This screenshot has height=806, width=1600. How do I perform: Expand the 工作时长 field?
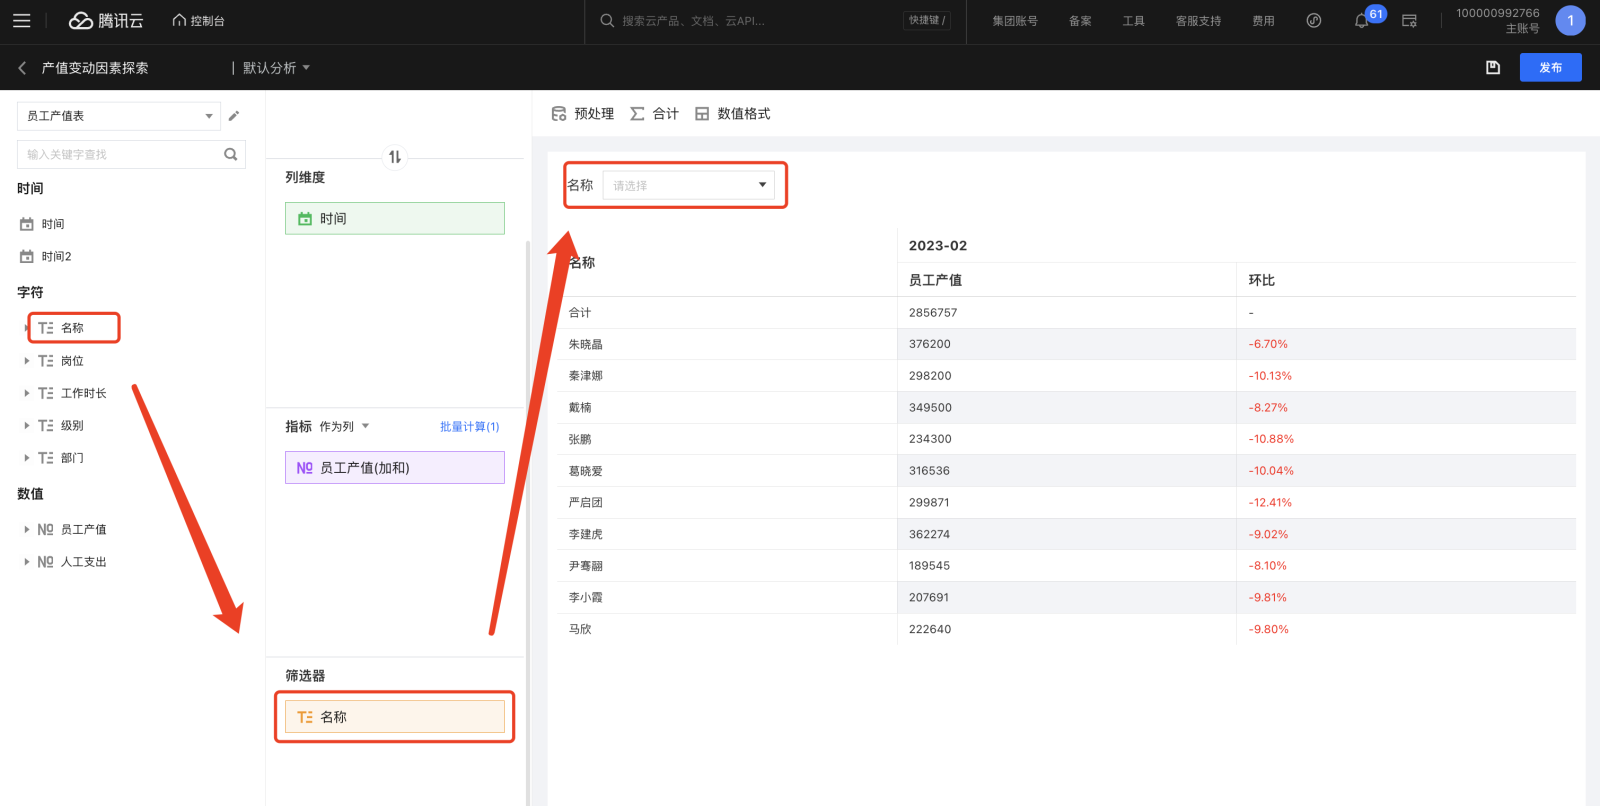tap(27, 393)
